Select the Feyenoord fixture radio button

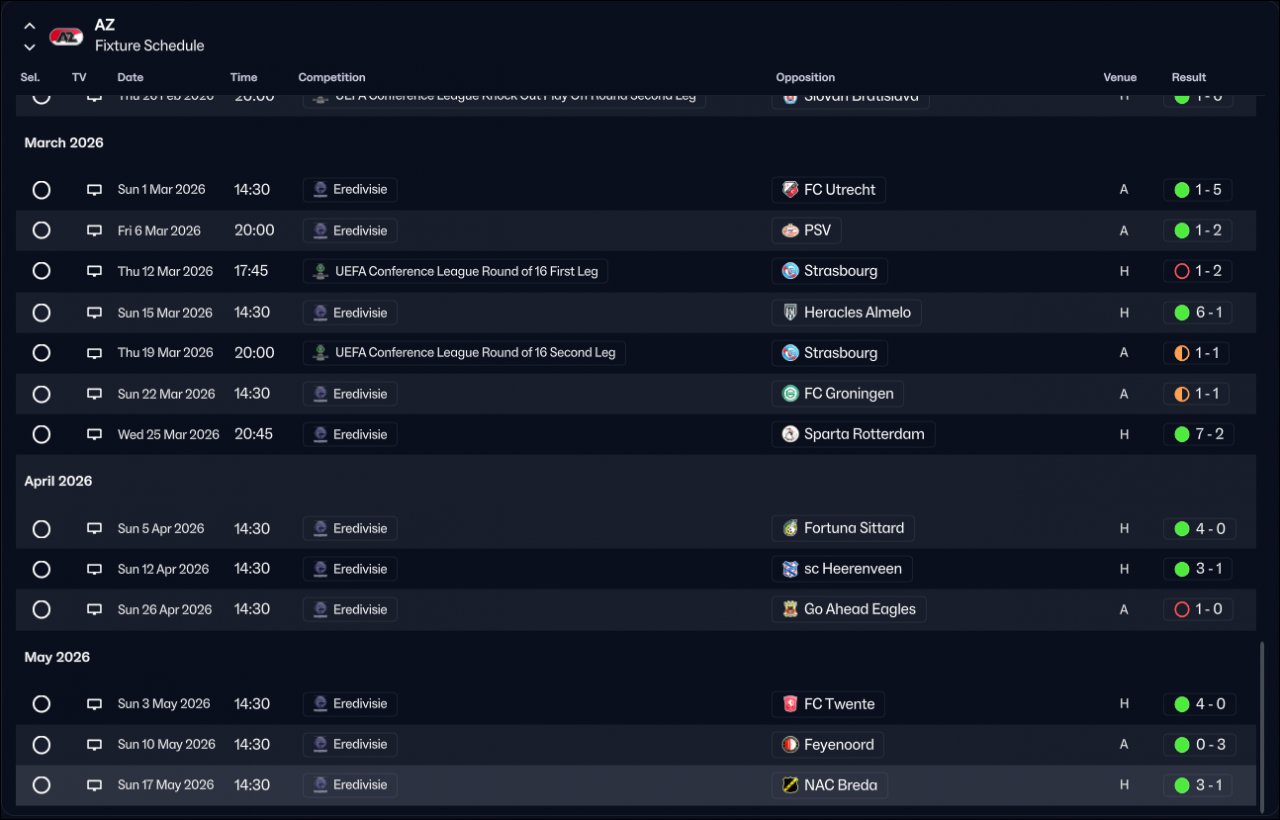point(41,745)
